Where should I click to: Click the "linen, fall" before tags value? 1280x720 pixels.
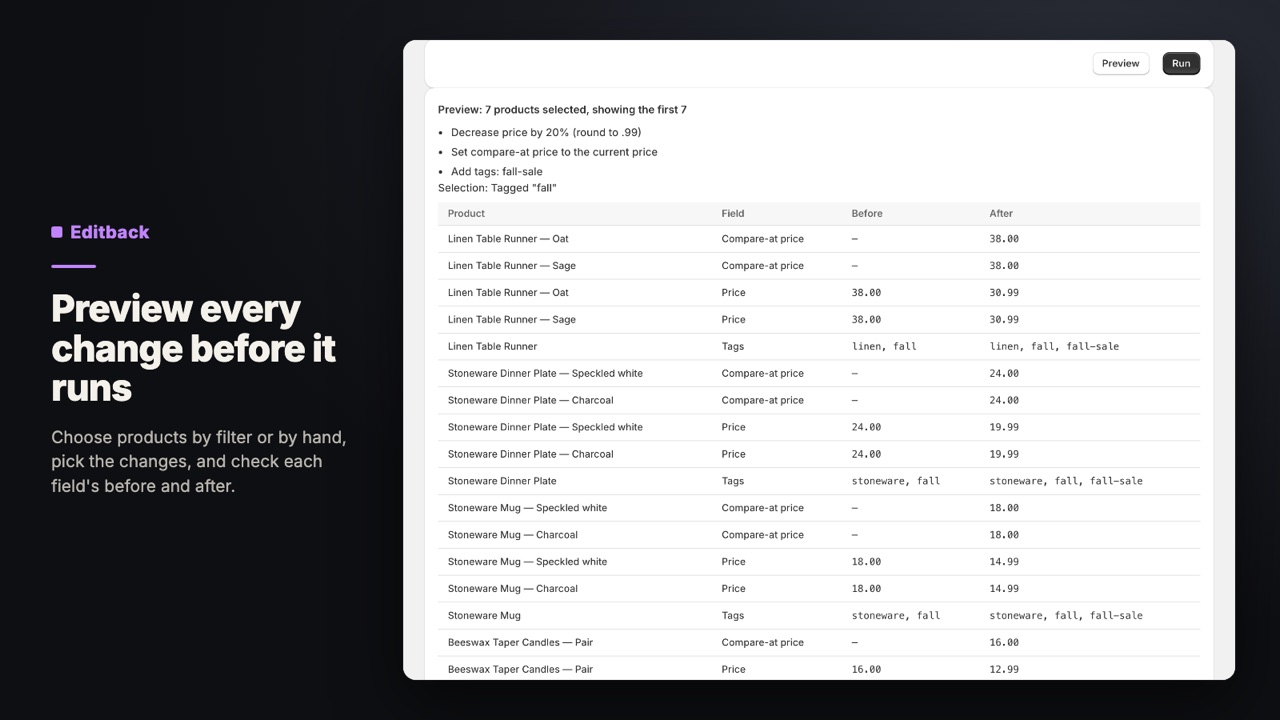(x=884, y=347)
